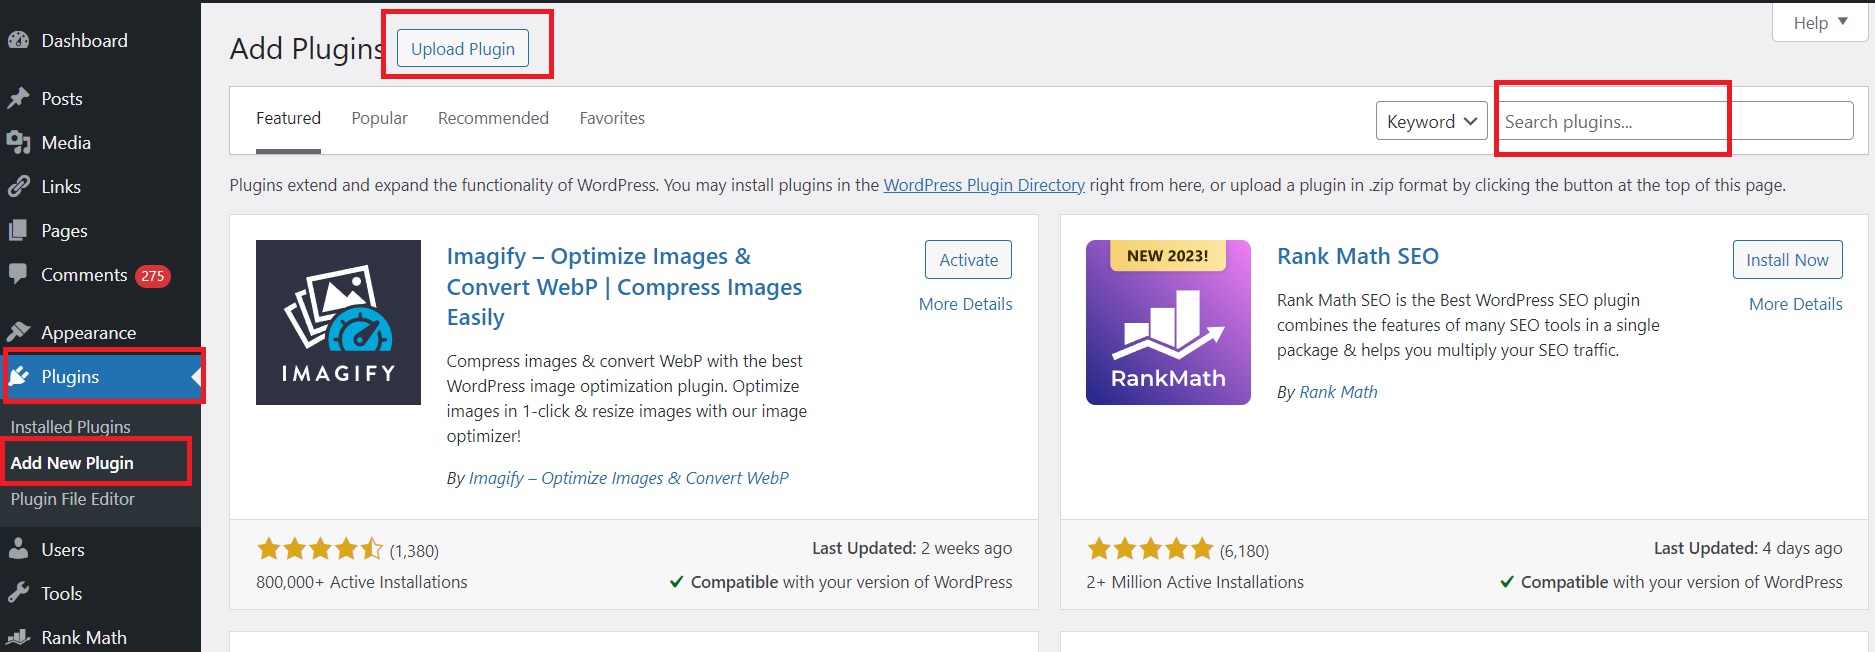1875x652 pixels.
Task: Switch to the Recommended tab
Action: click(x=493, y=118)
